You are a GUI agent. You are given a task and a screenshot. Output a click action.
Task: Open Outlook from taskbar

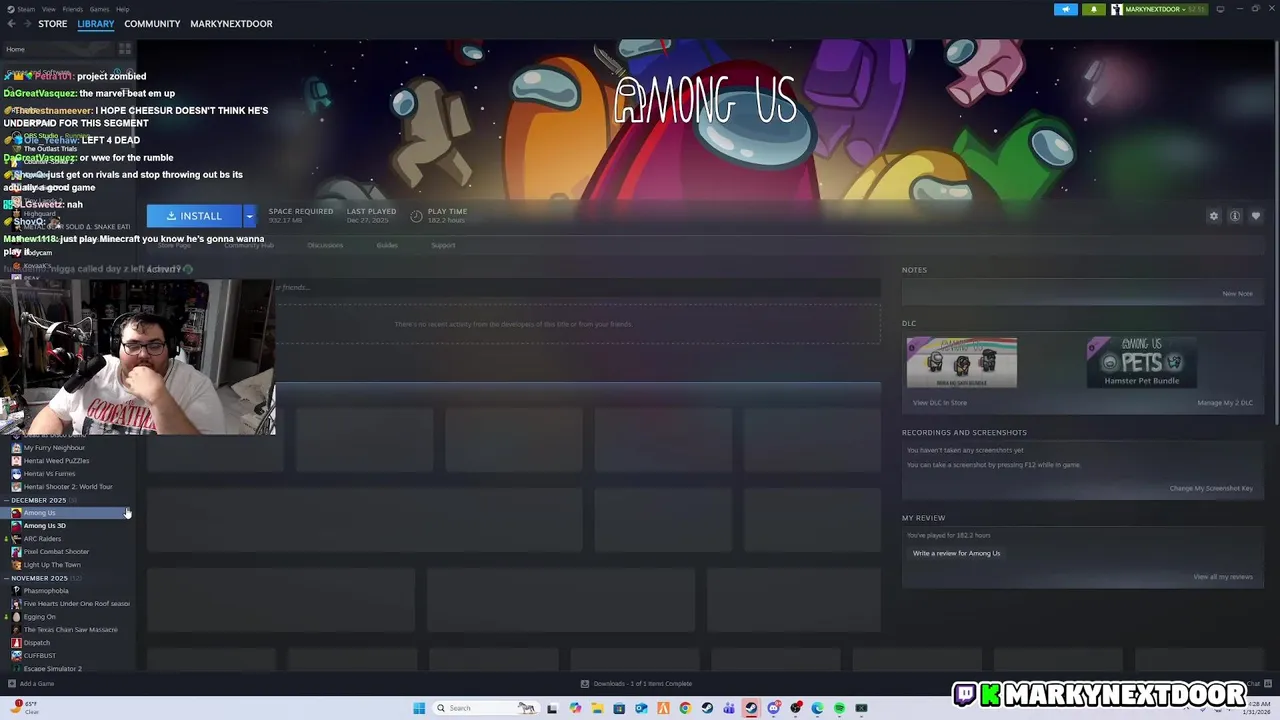tap(641, 708)
